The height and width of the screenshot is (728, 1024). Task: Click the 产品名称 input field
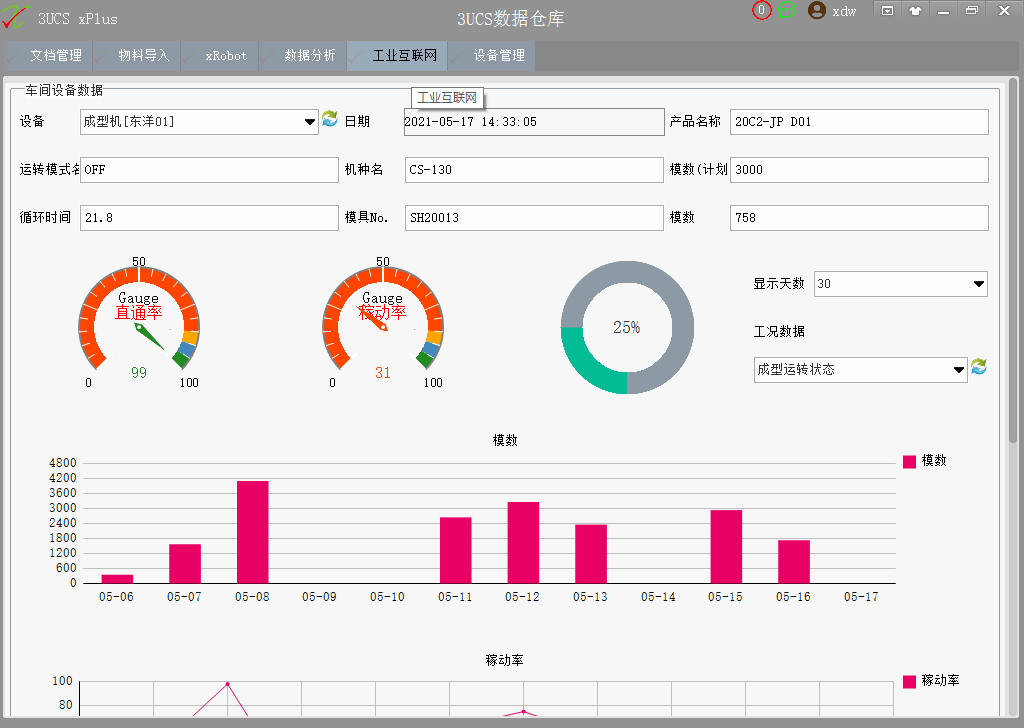859,122
